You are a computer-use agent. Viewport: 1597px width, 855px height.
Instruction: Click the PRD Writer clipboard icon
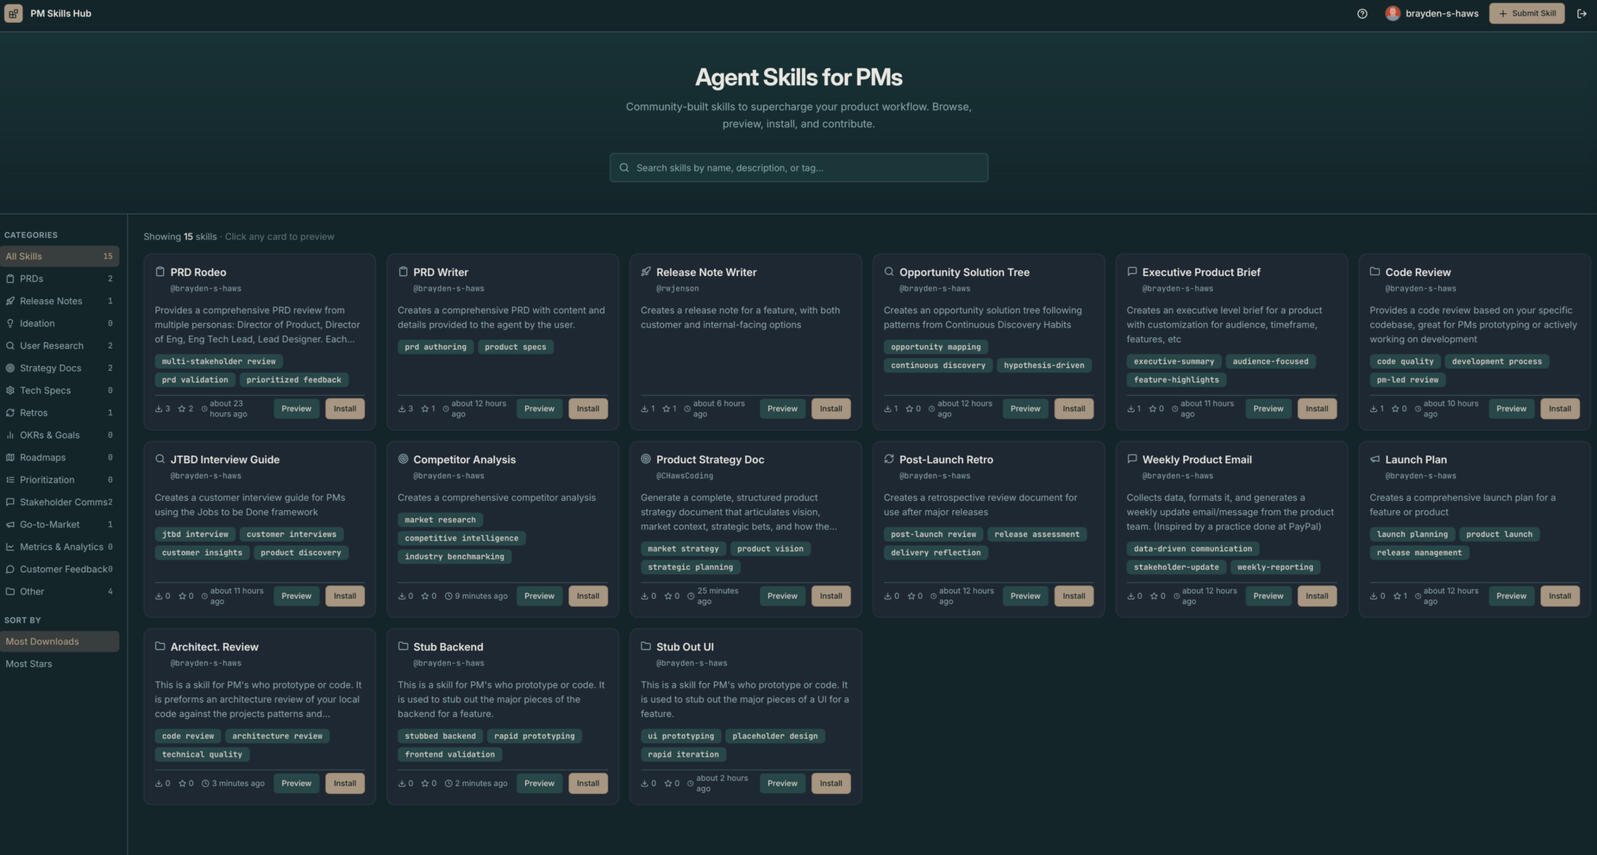pyautogui.click(x=403, y=271)
